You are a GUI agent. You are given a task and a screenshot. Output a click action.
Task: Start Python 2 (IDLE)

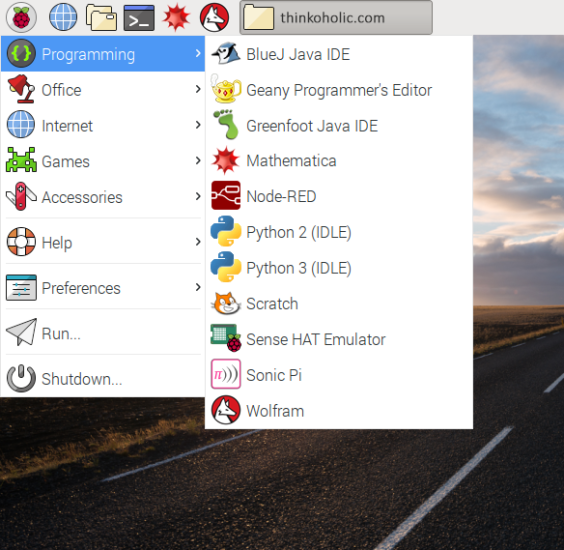(339, 232)
